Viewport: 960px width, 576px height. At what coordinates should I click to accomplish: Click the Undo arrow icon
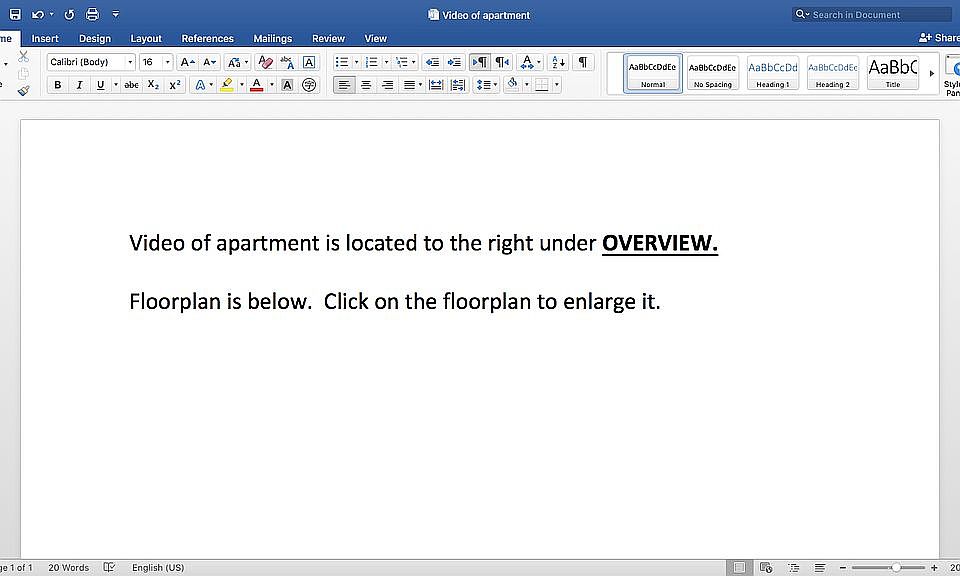[x=38, y=14]
